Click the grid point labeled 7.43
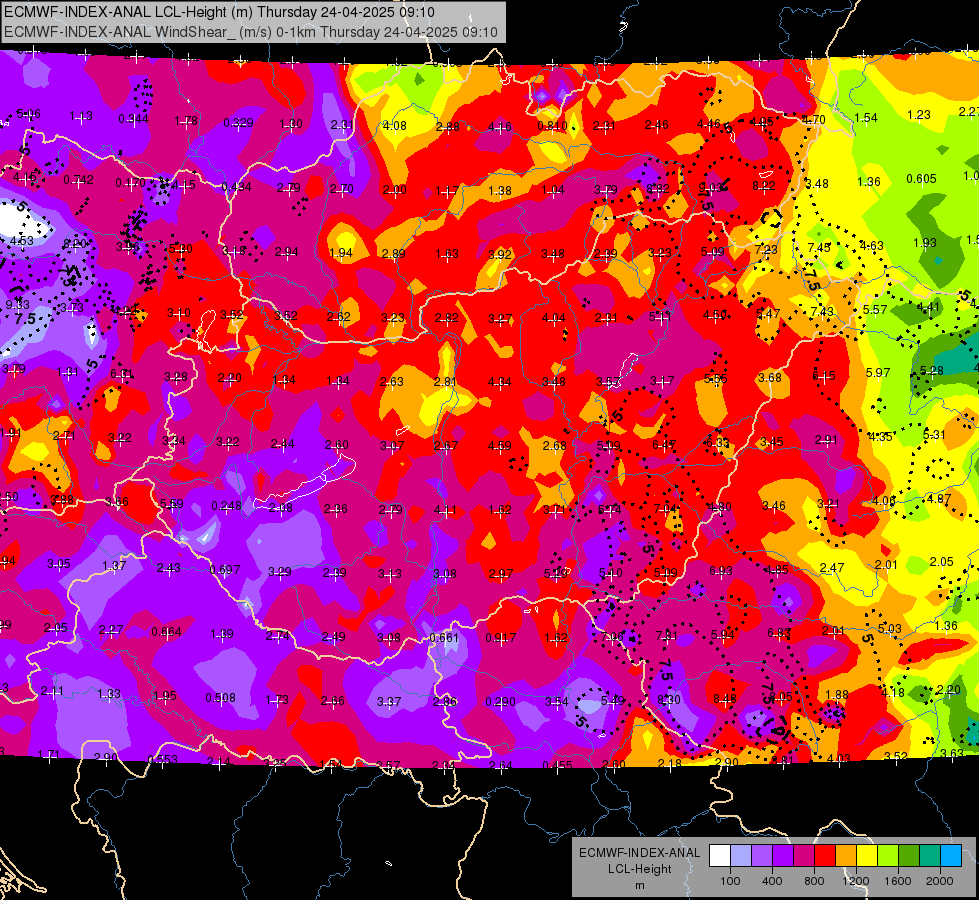The height and width of the screenshot is (900, 979). (x=822, y=311)
